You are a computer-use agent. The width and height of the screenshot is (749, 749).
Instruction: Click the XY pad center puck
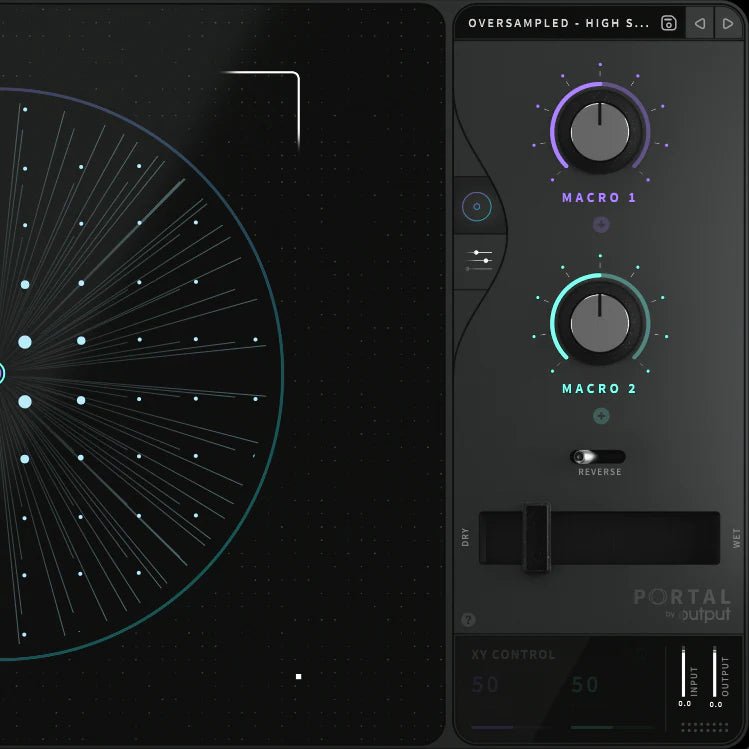[1, 374]
